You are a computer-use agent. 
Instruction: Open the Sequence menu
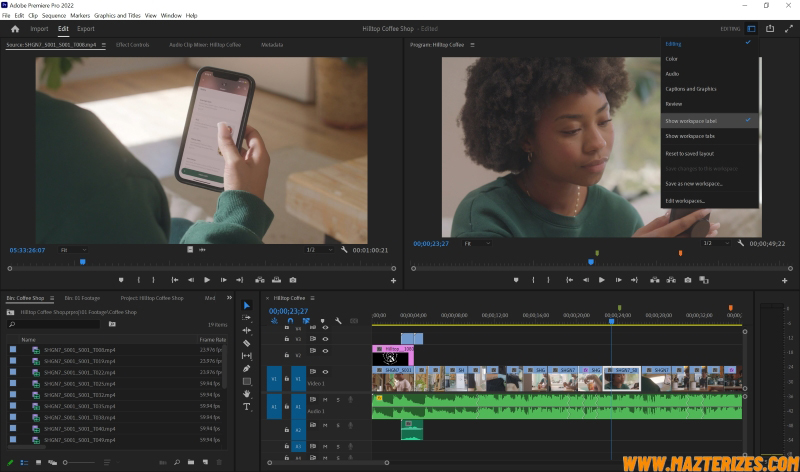pos(54,16)
